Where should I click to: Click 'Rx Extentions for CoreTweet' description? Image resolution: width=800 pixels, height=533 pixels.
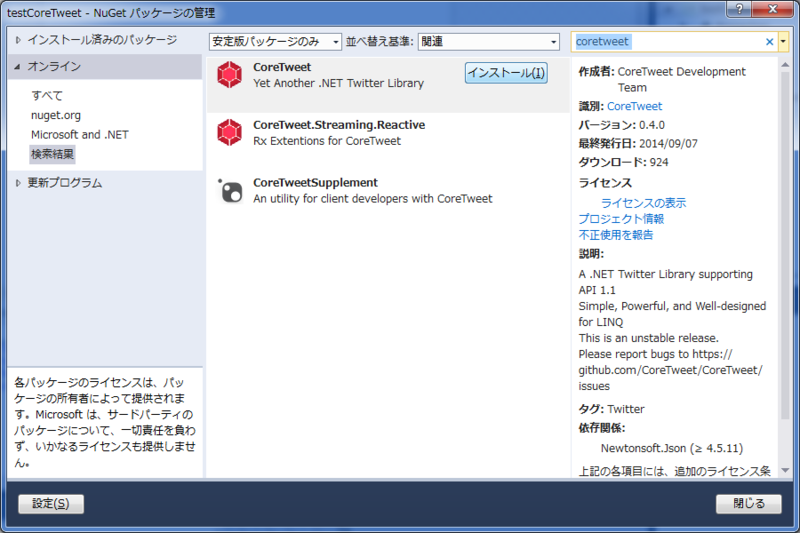pyautogui.click(x=327, y=141)
